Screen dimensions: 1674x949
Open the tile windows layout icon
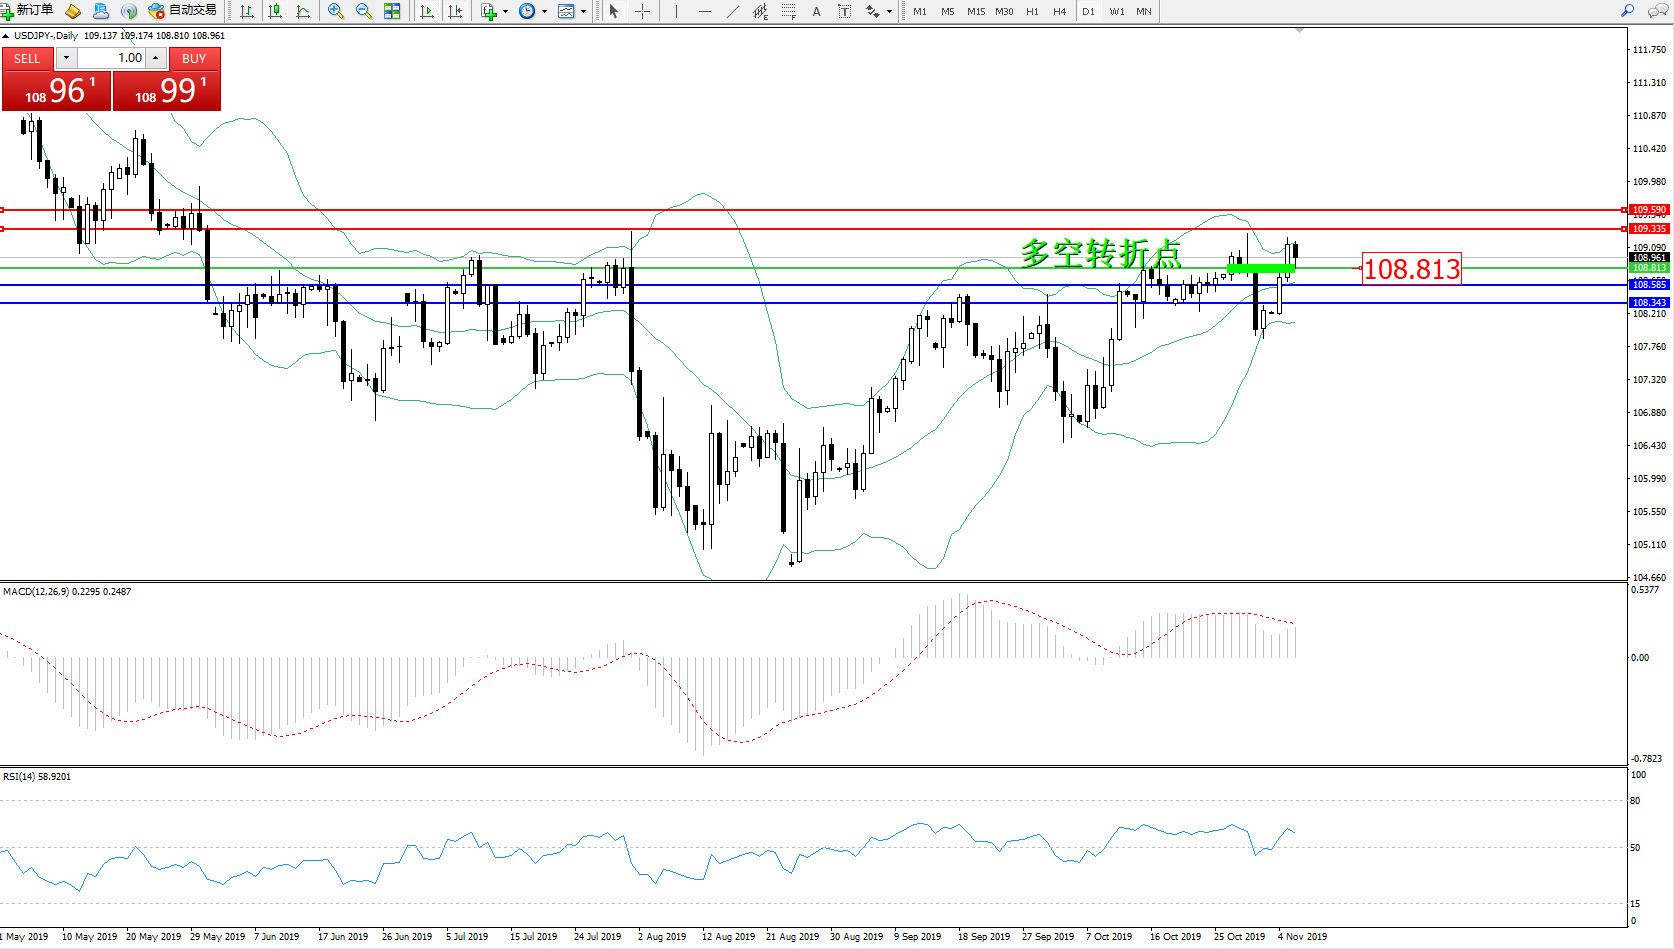(x=392, y=11)
